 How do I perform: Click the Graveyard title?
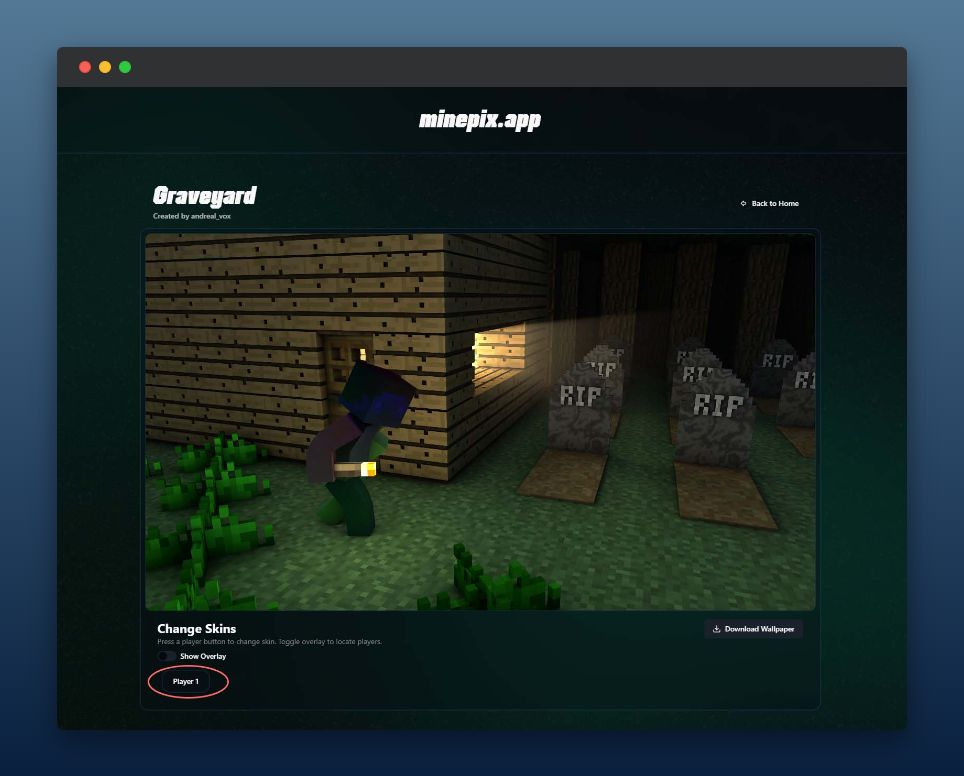point(205,196)
